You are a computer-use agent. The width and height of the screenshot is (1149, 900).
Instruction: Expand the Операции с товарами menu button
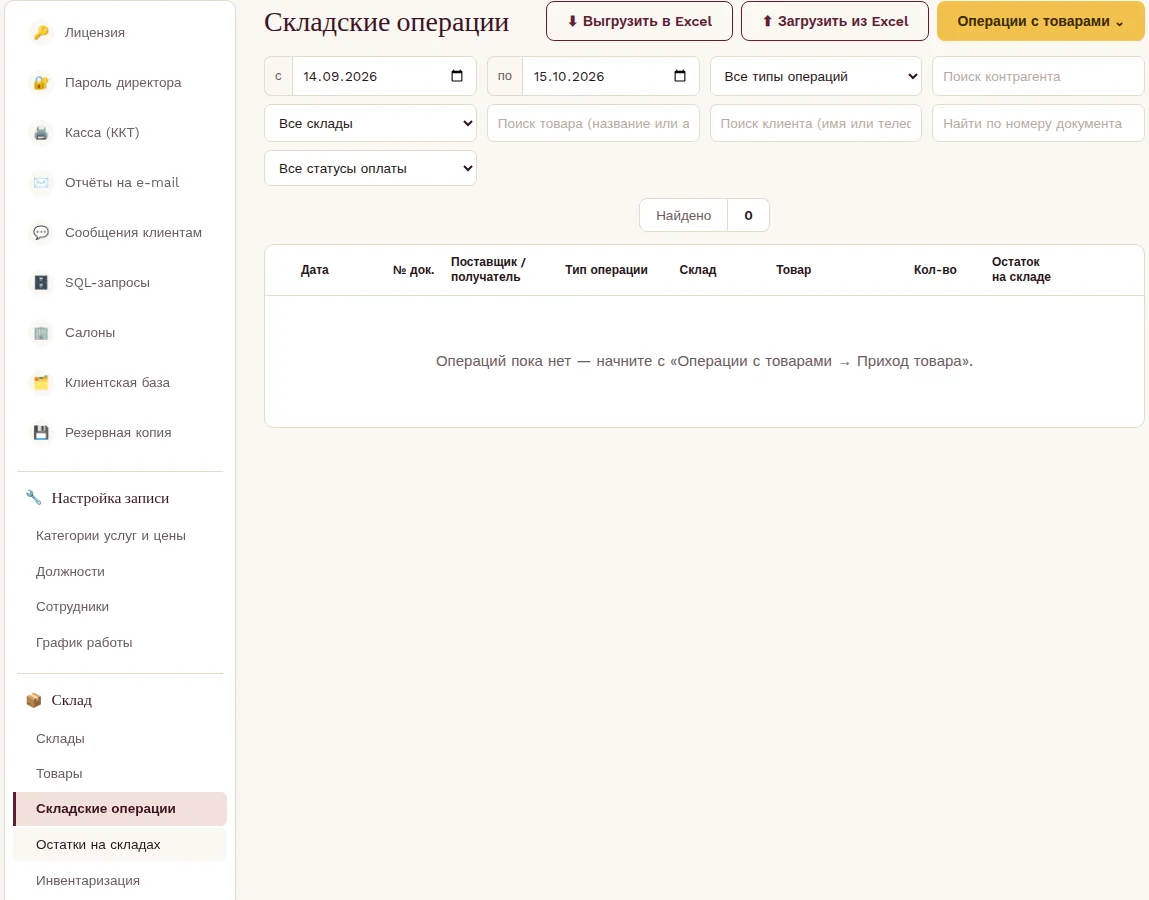[1041, 21]
